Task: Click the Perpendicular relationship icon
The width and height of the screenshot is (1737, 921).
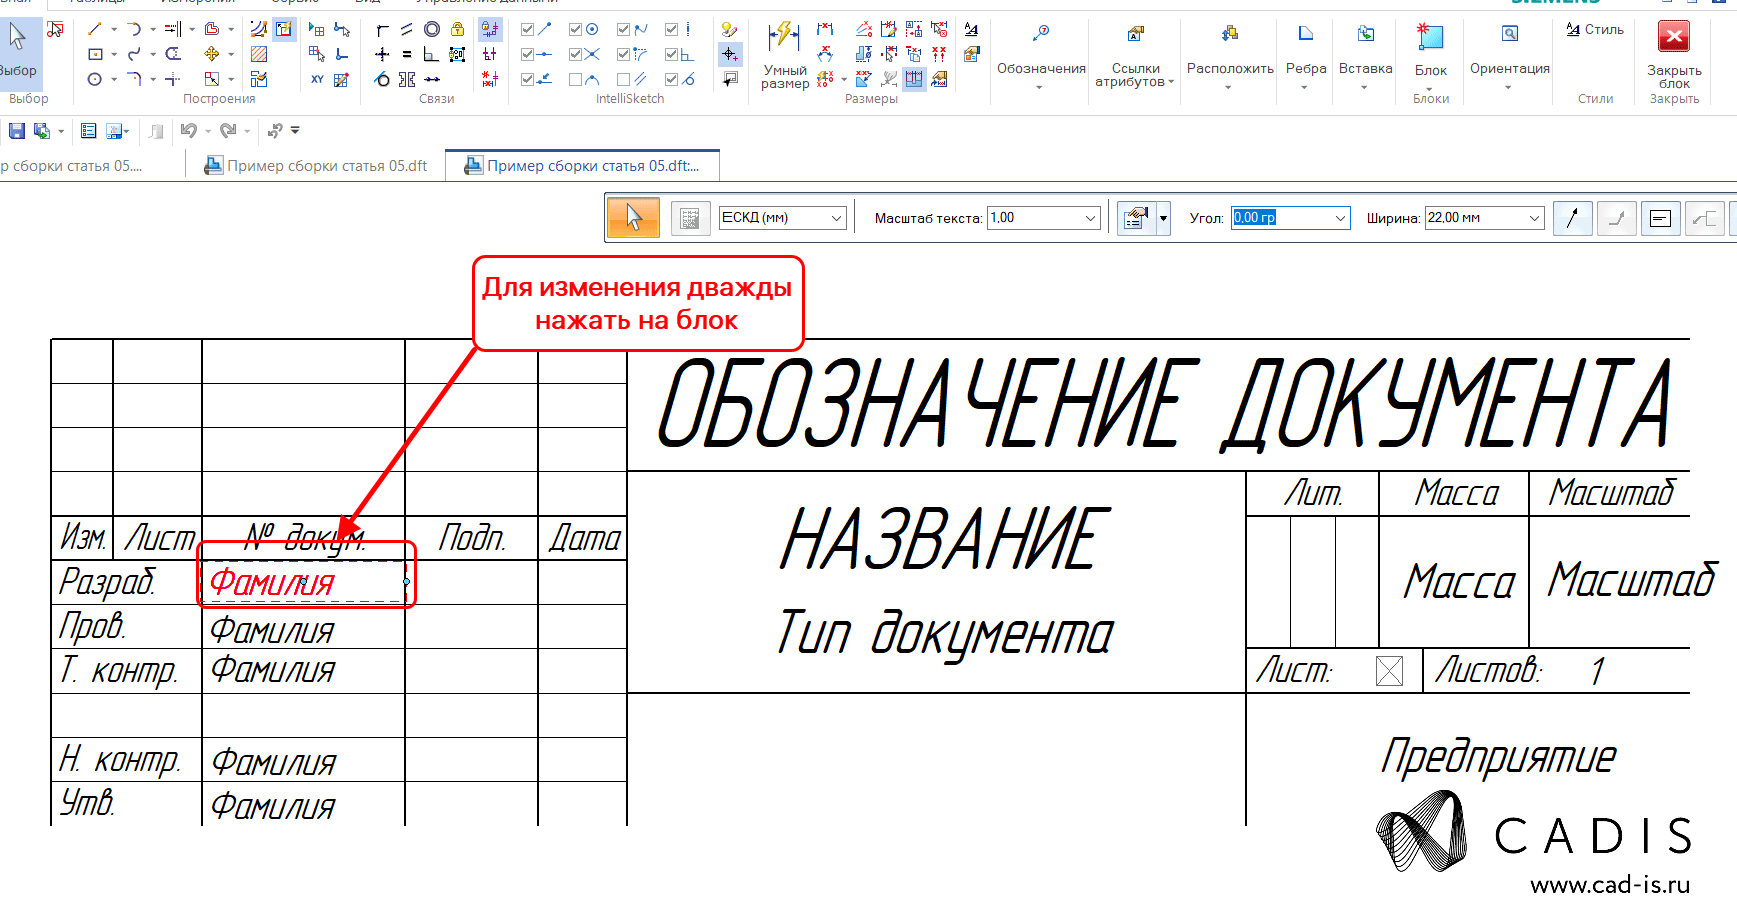Action: (x=431, y=54)
